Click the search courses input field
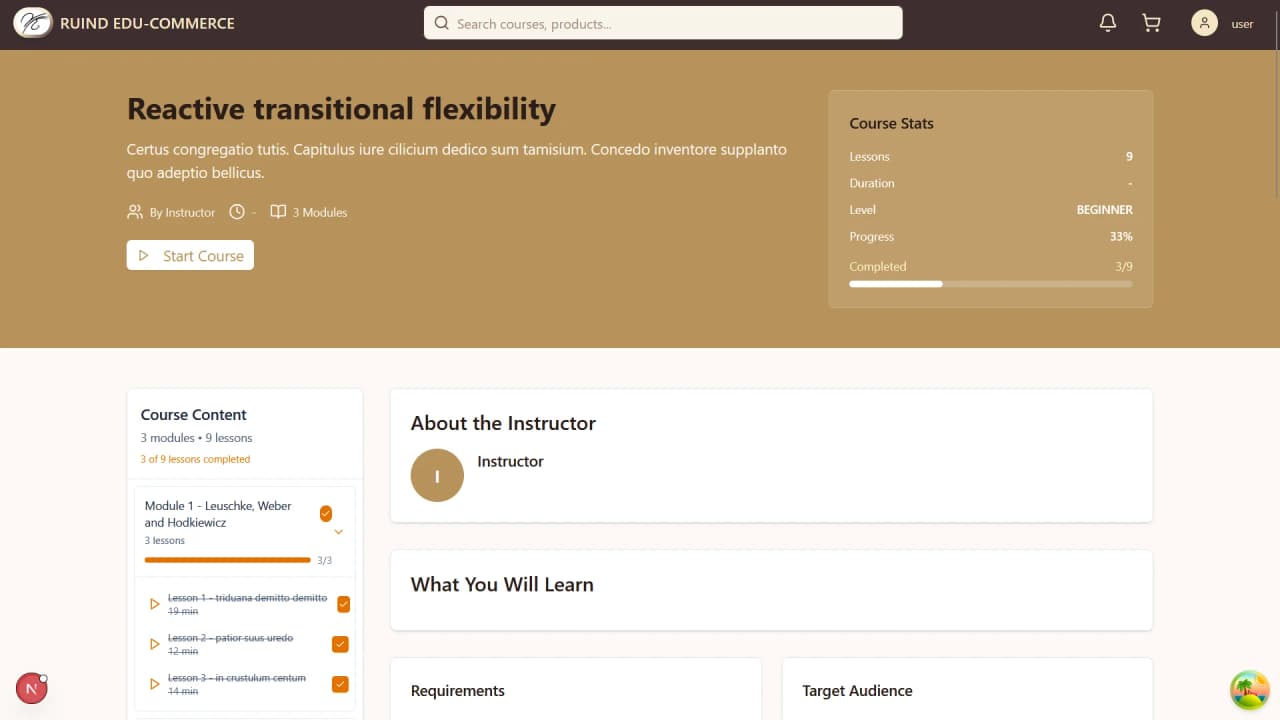 pos(662,22)
